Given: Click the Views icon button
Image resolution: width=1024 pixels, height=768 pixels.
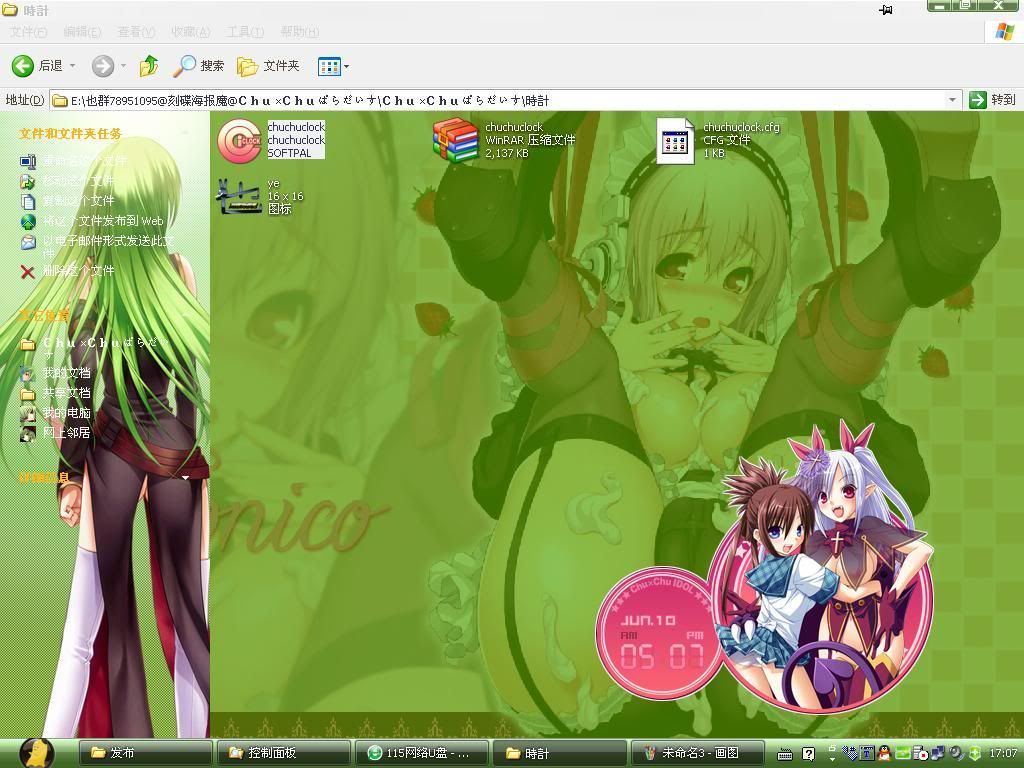Looking at the screenshot, I should (x=329, y=66).
